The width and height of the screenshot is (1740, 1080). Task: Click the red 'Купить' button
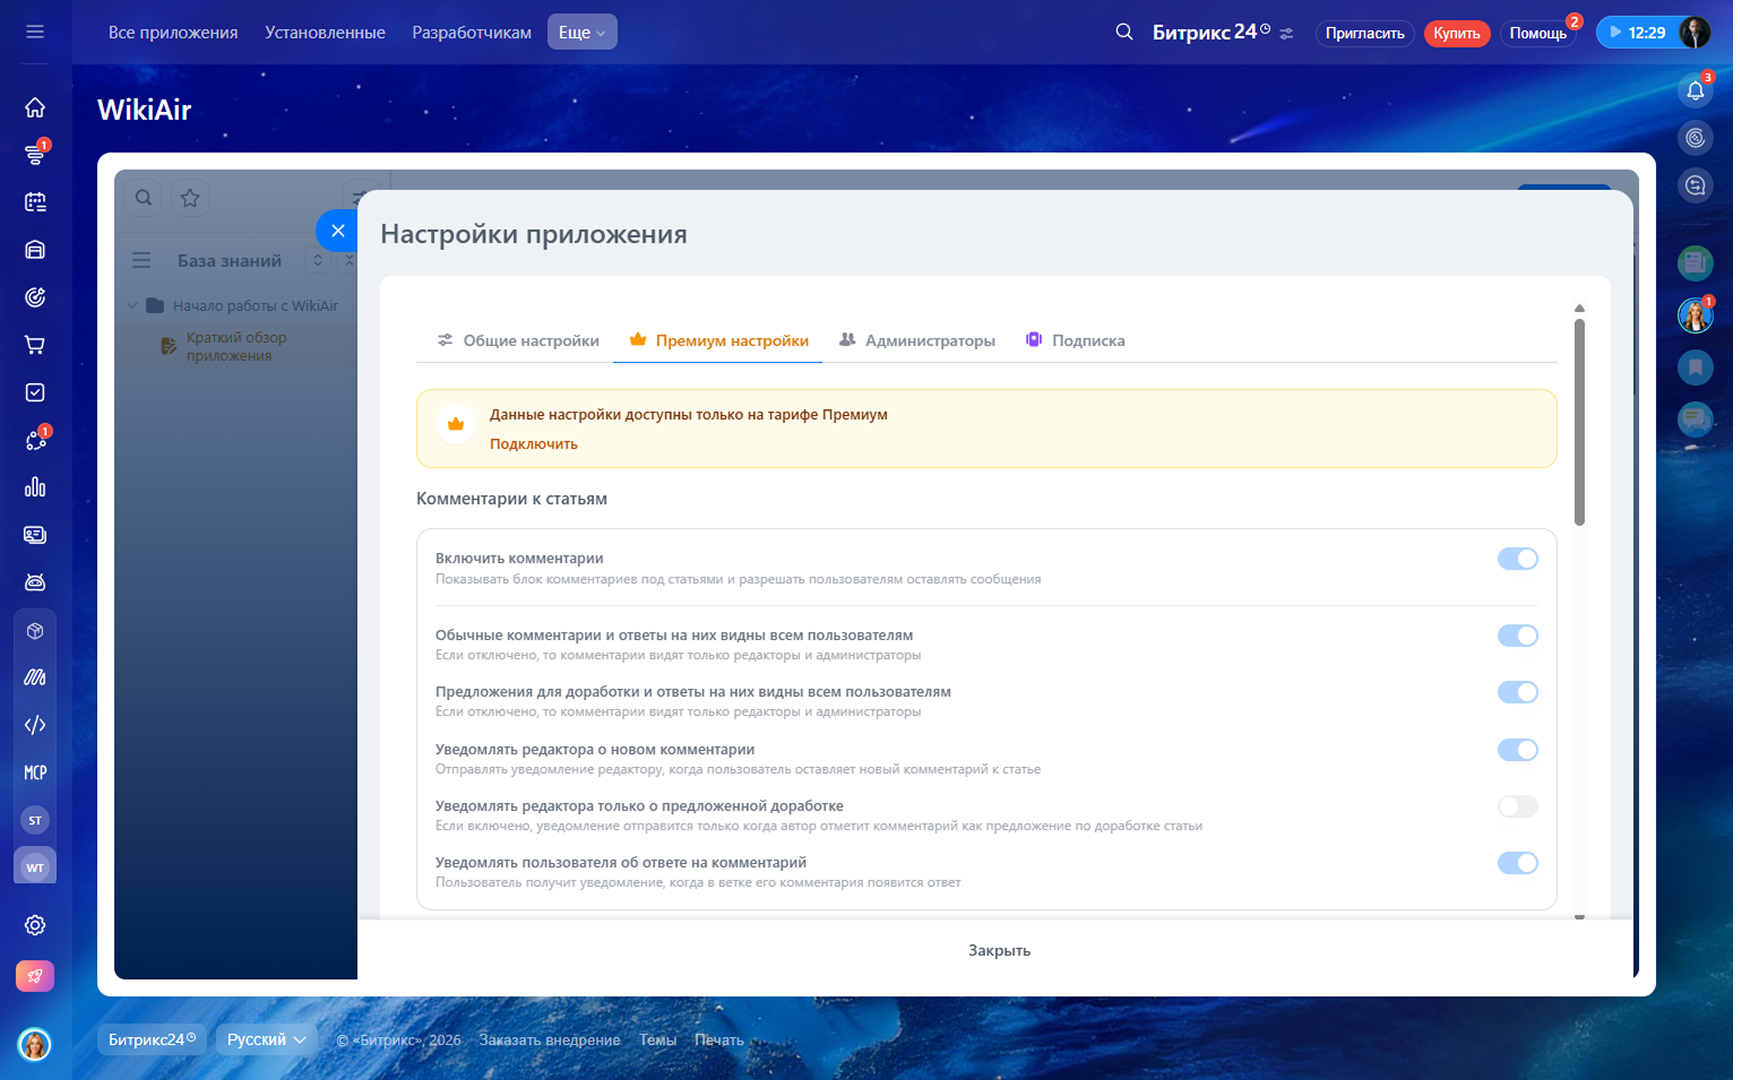[x=1456, y=33]
